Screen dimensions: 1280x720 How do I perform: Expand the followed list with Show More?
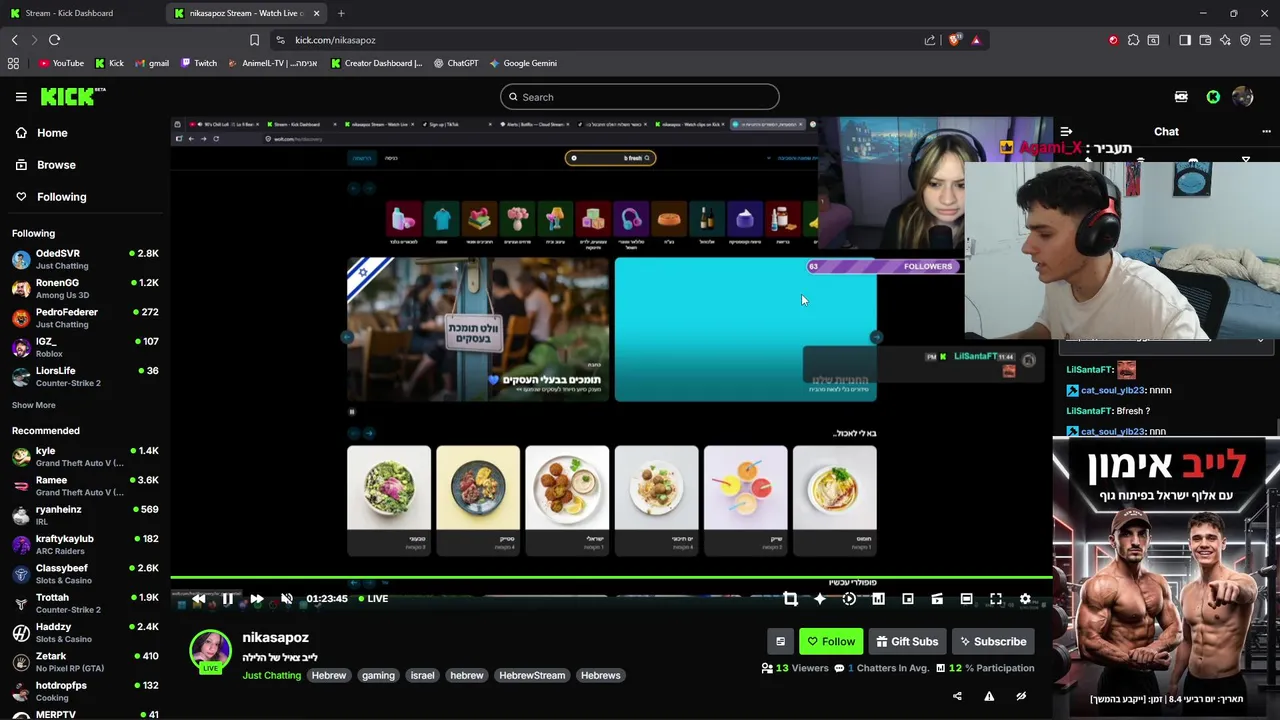point(34,405)
